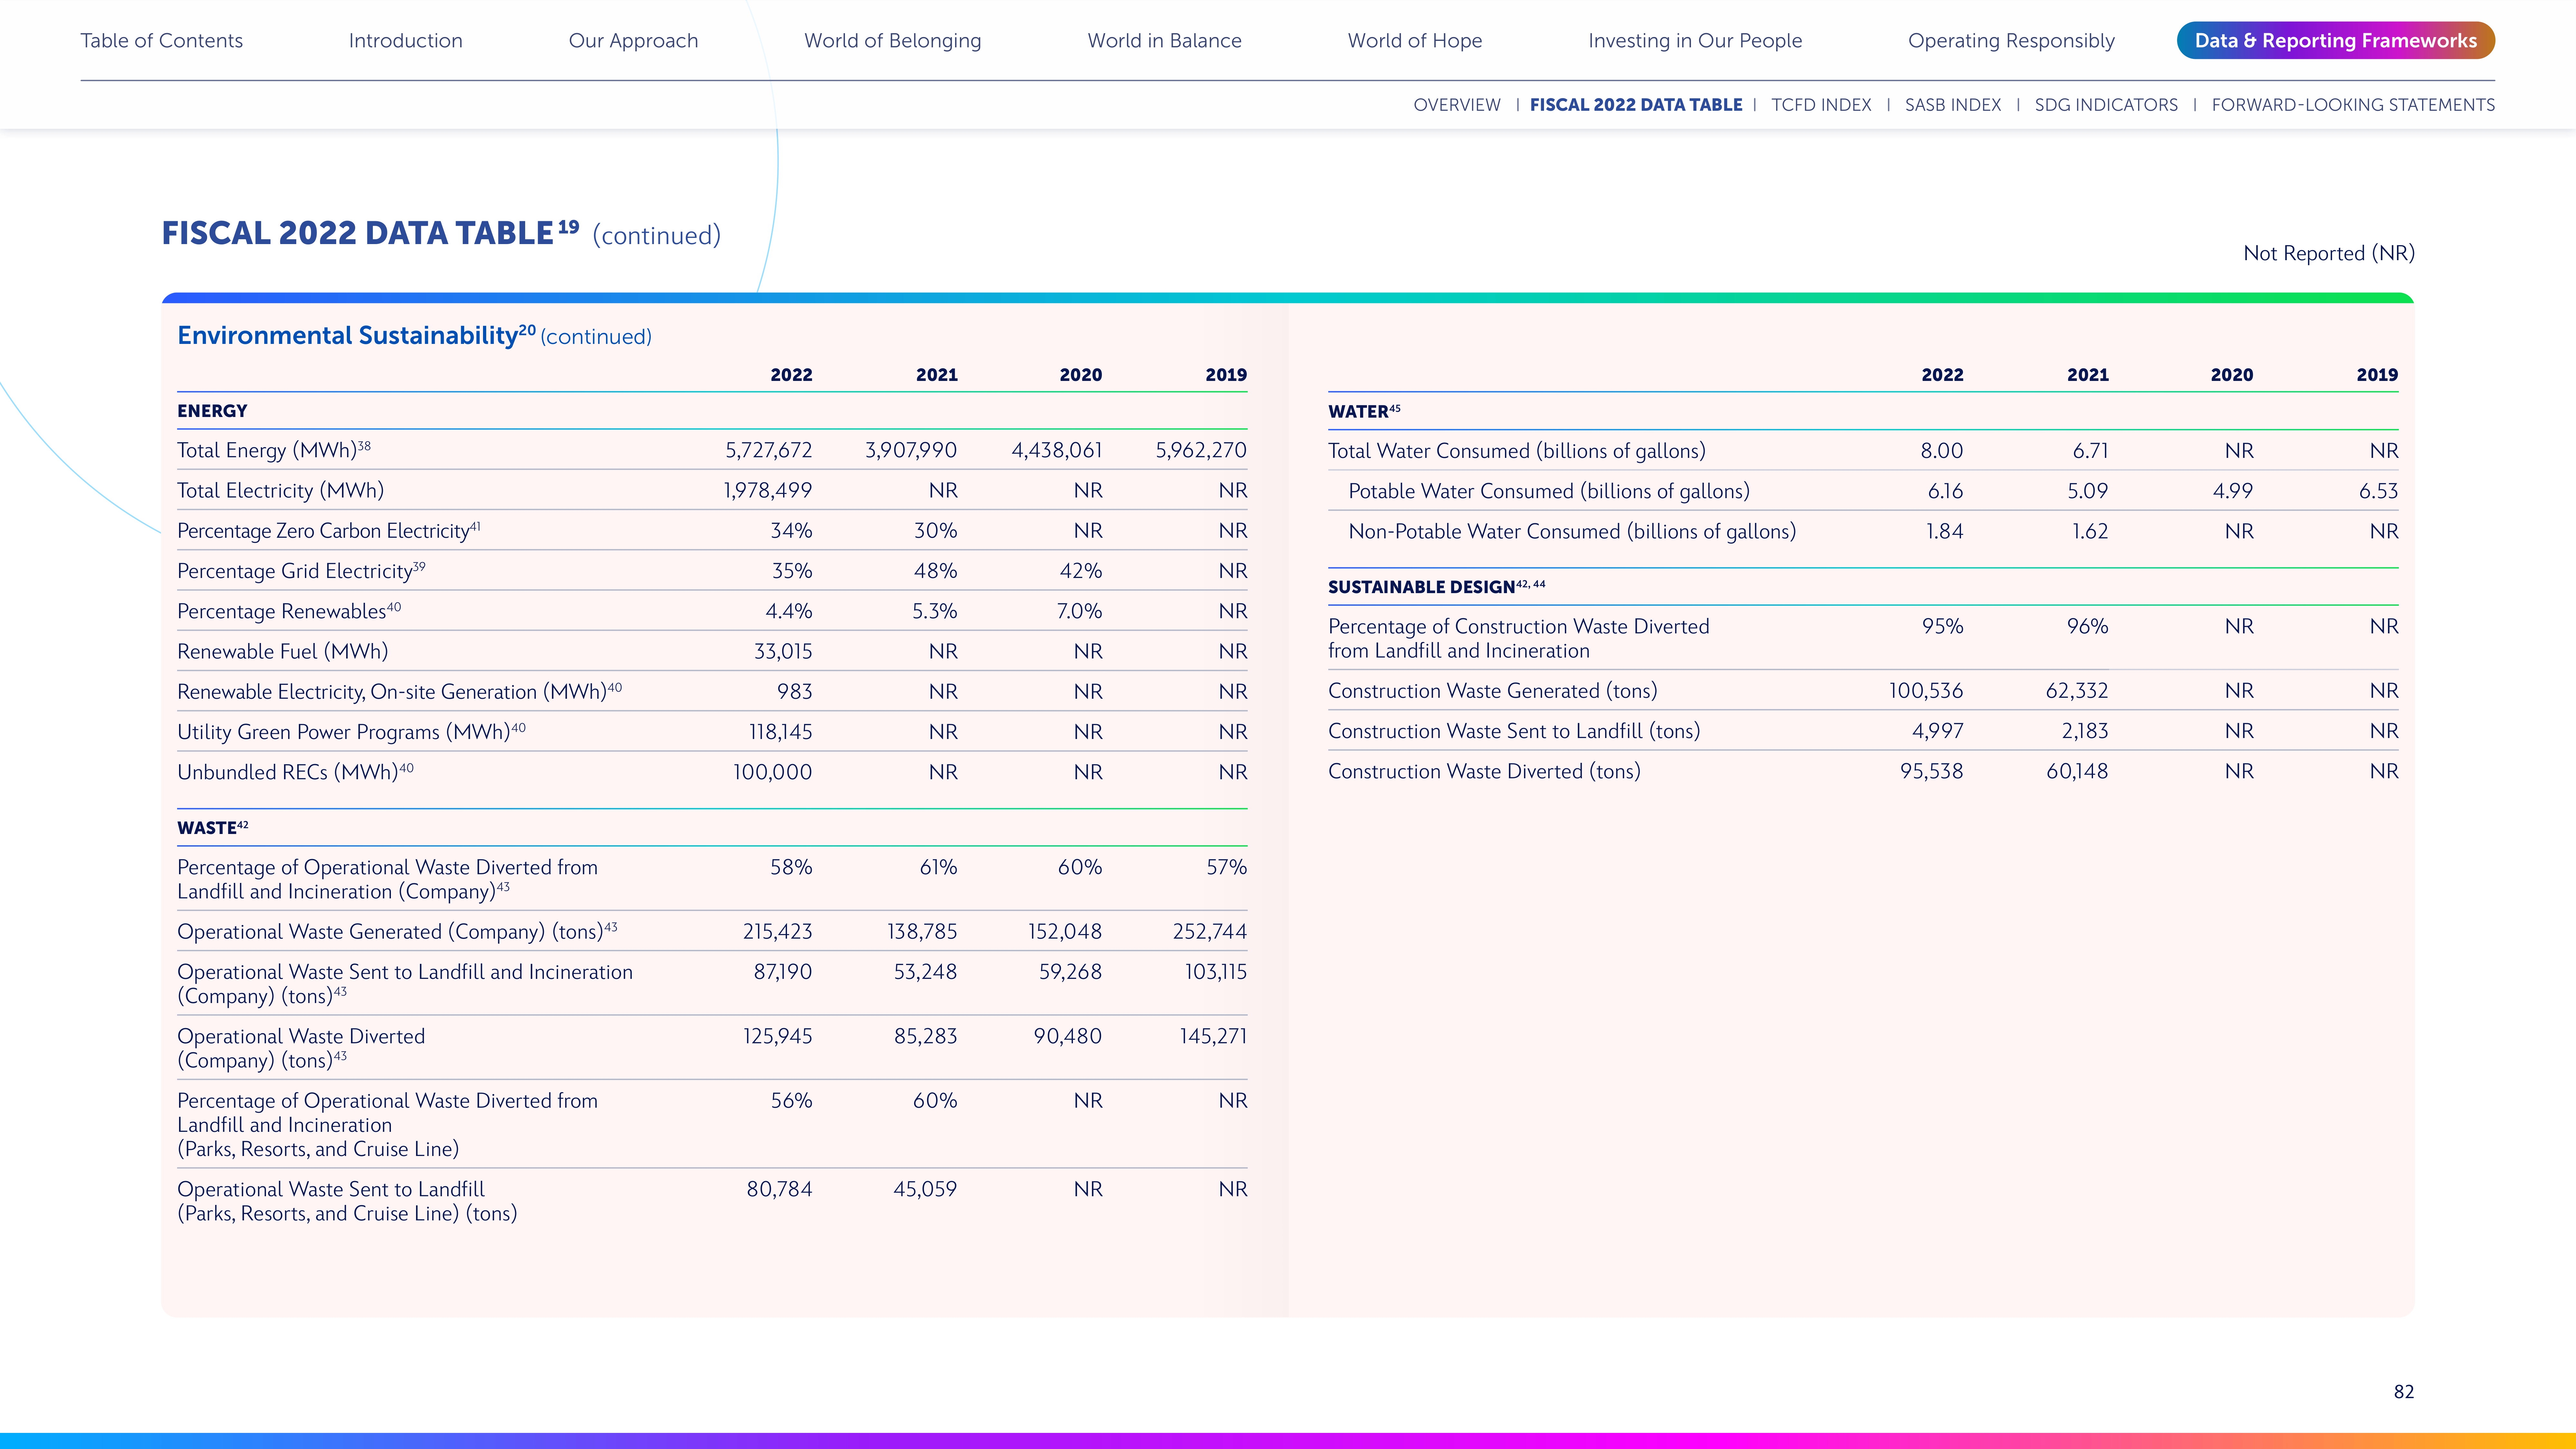Open the Our Approach tab

[633, 41]
